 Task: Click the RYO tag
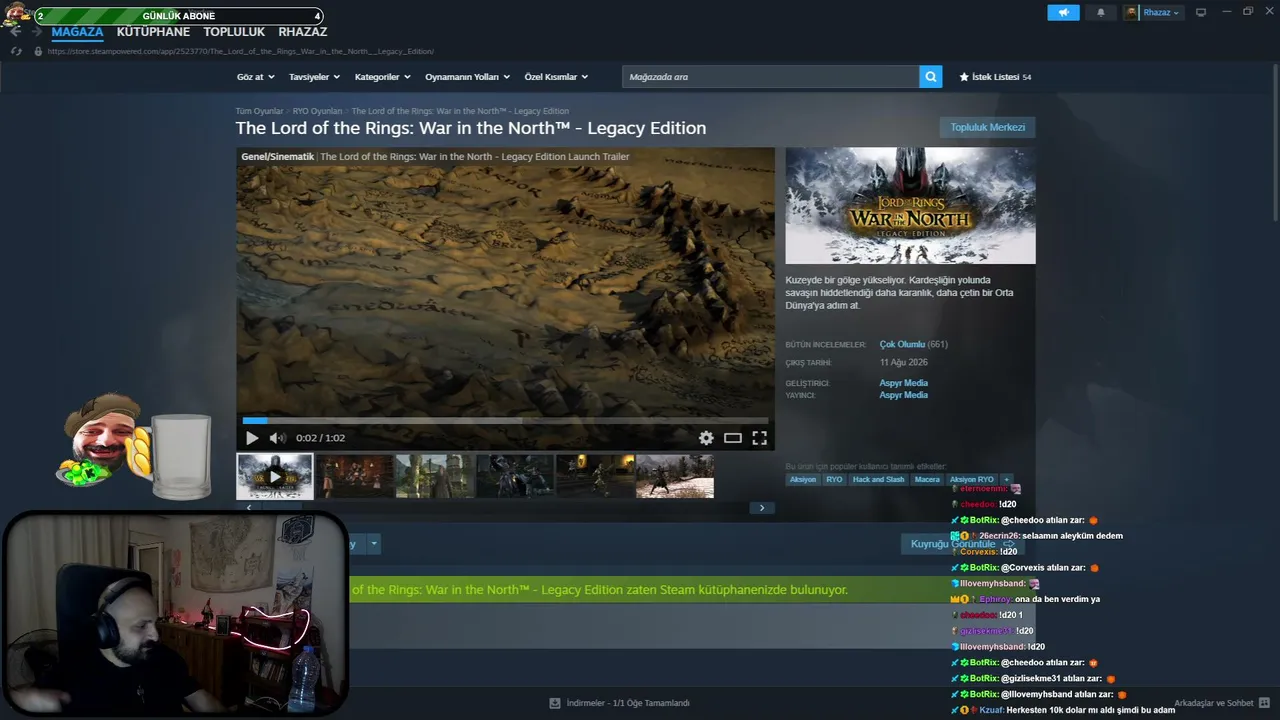pos(834,480)
